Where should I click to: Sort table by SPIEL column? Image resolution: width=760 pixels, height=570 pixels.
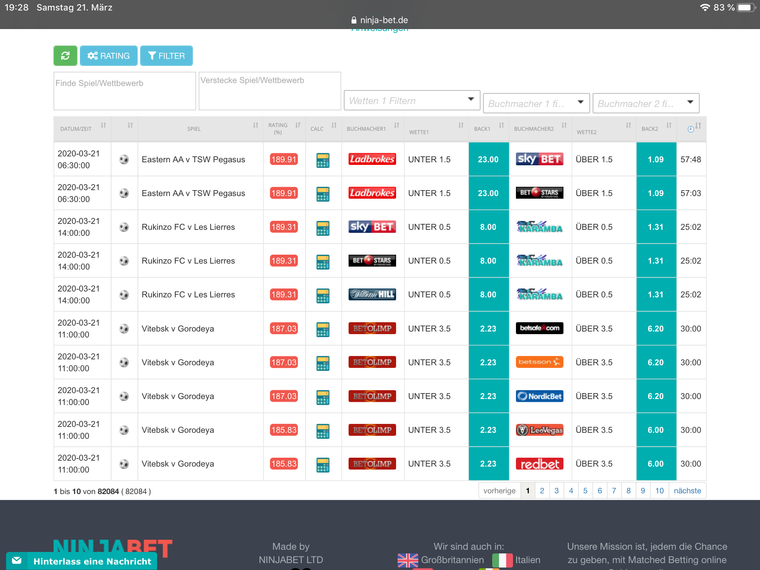pyautogui.click(x=201, y=129)
